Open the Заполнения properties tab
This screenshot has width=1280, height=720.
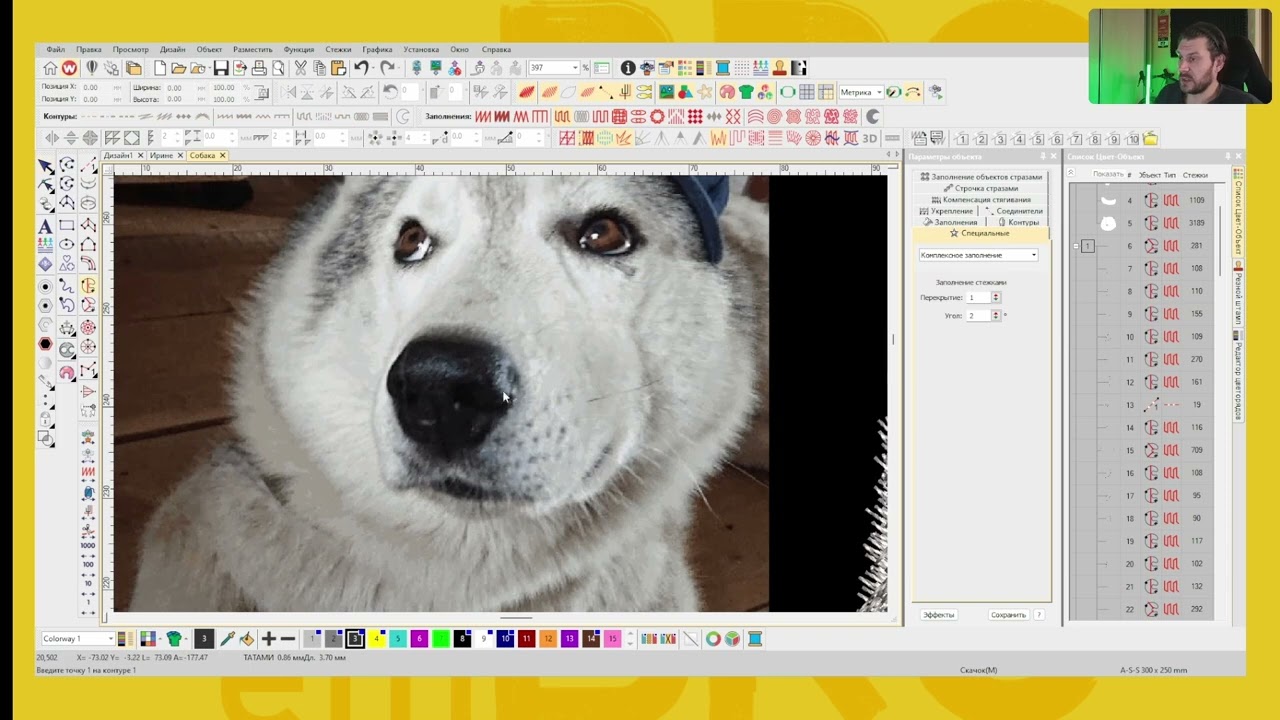[951, 222]
